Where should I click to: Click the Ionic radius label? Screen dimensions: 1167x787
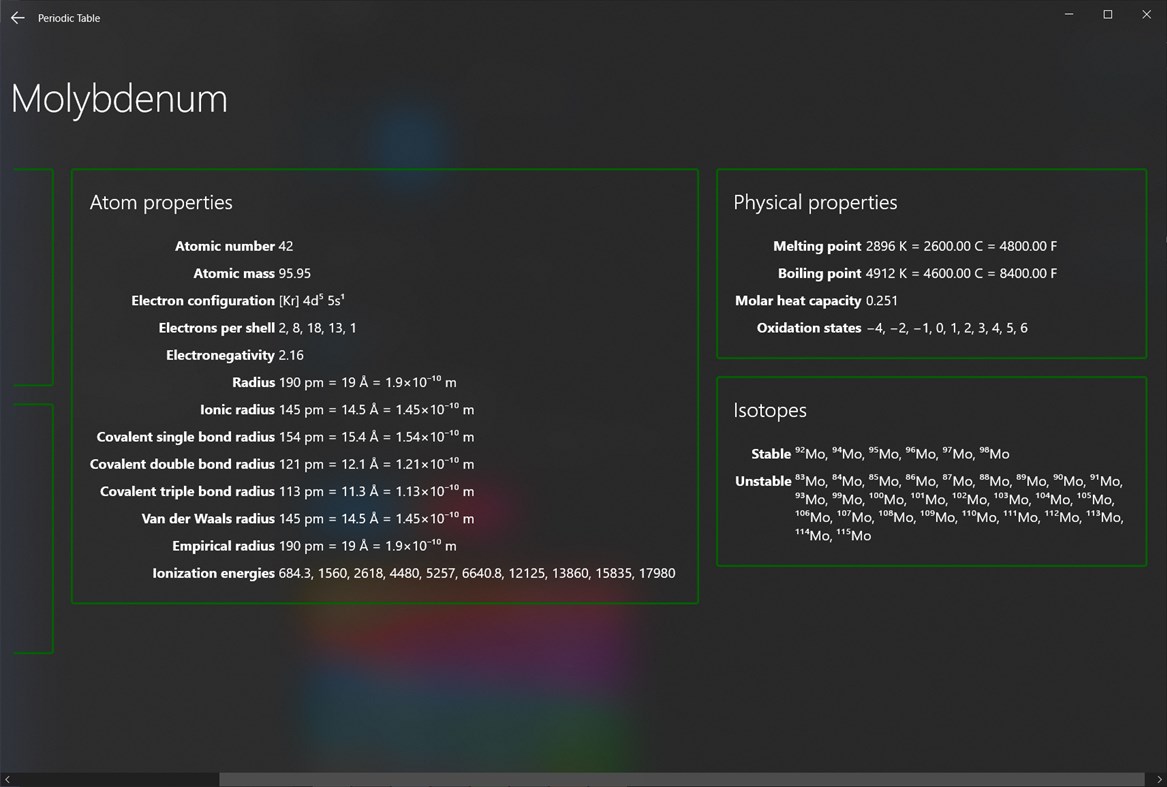coord(237,410)
